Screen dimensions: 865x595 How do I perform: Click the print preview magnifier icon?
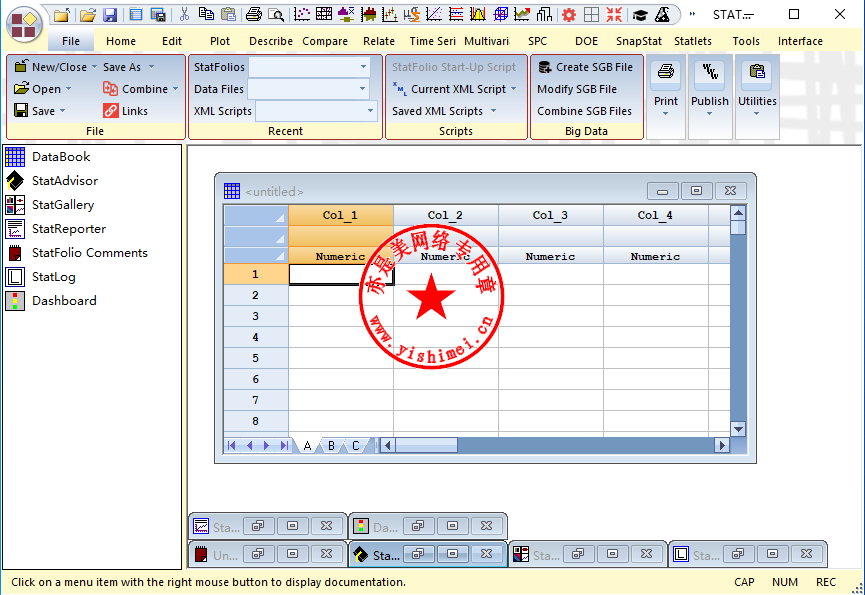click(x=275, y=14)
